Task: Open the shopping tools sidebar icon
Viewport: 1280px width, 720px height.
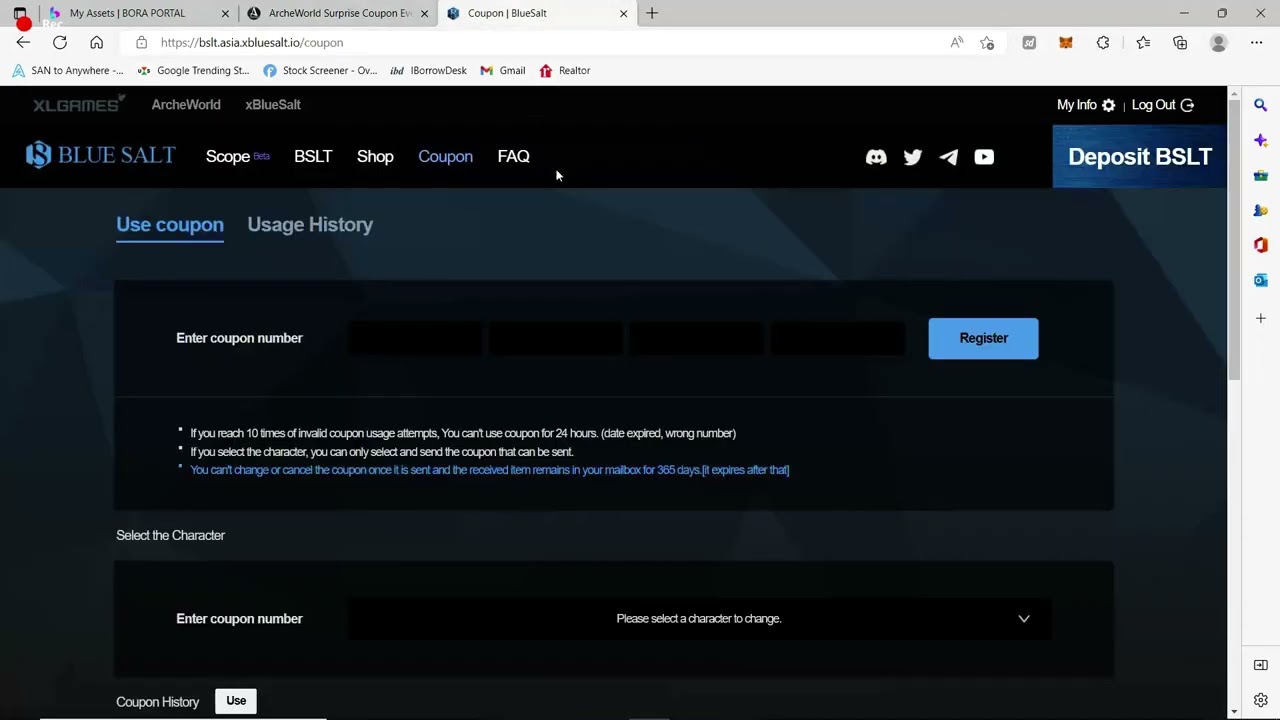Action: tap(1261, 176)
